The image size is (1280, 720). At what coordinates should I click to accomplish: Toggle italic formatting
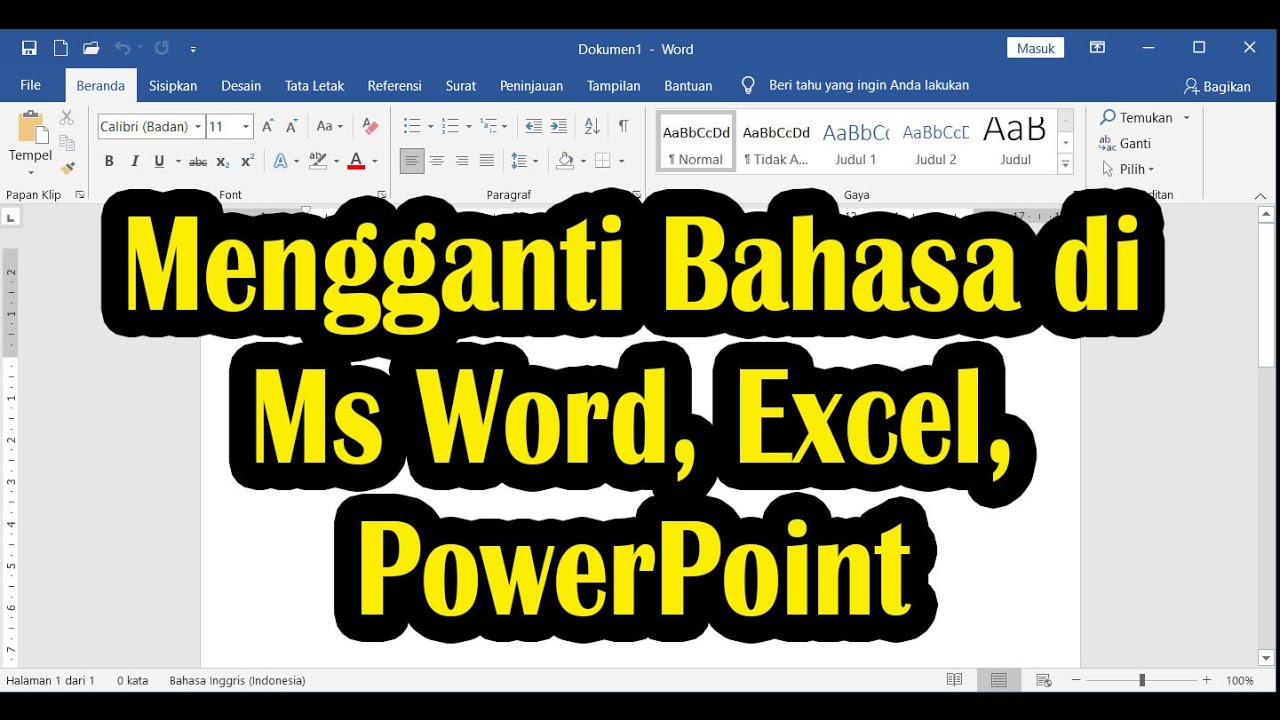135,161
